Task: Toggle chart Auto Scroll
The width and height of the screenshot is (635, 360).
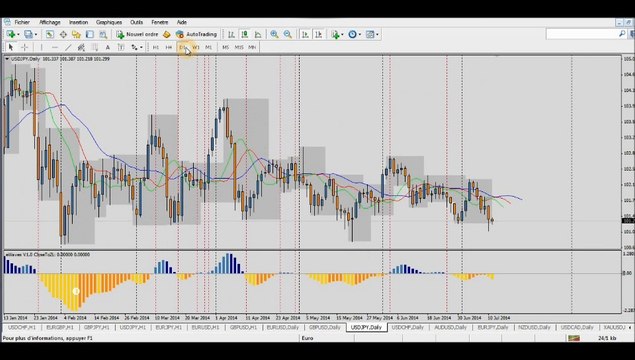Action: click(305, 34)
